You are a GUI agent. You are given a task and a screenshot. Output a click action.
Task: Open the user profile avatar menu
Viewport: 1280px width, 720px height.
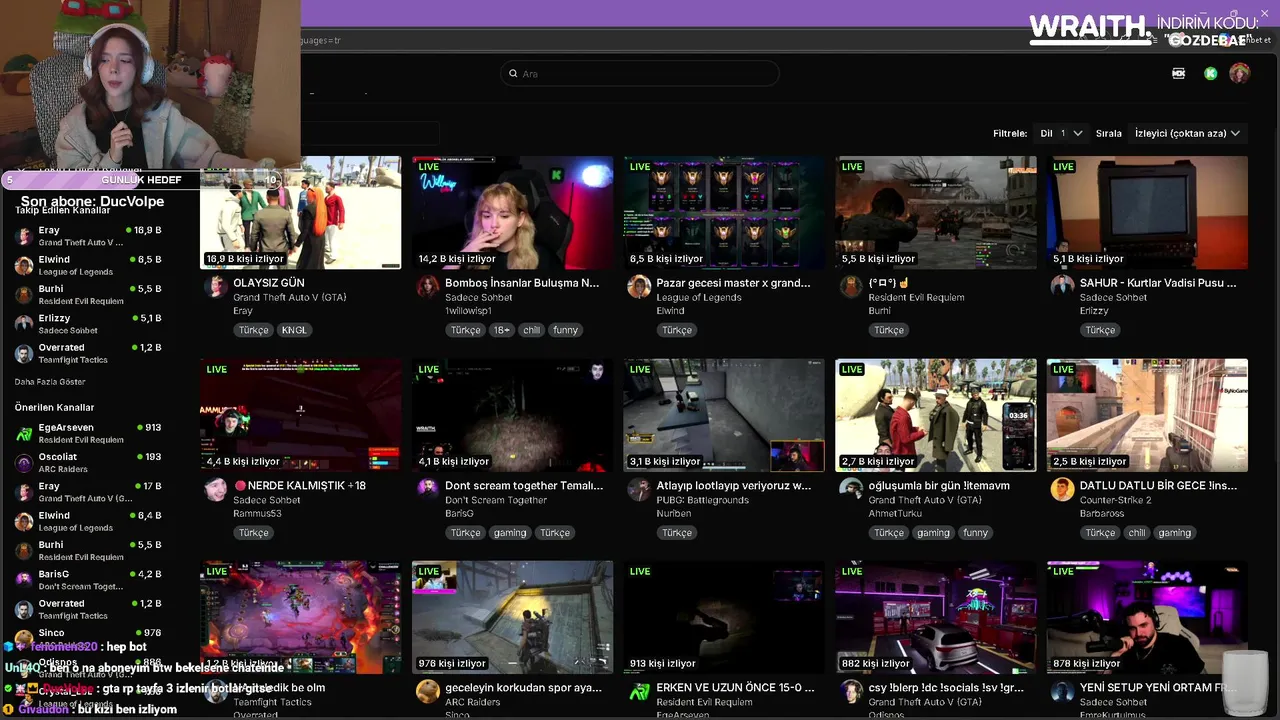click(x=1239, y=73)
